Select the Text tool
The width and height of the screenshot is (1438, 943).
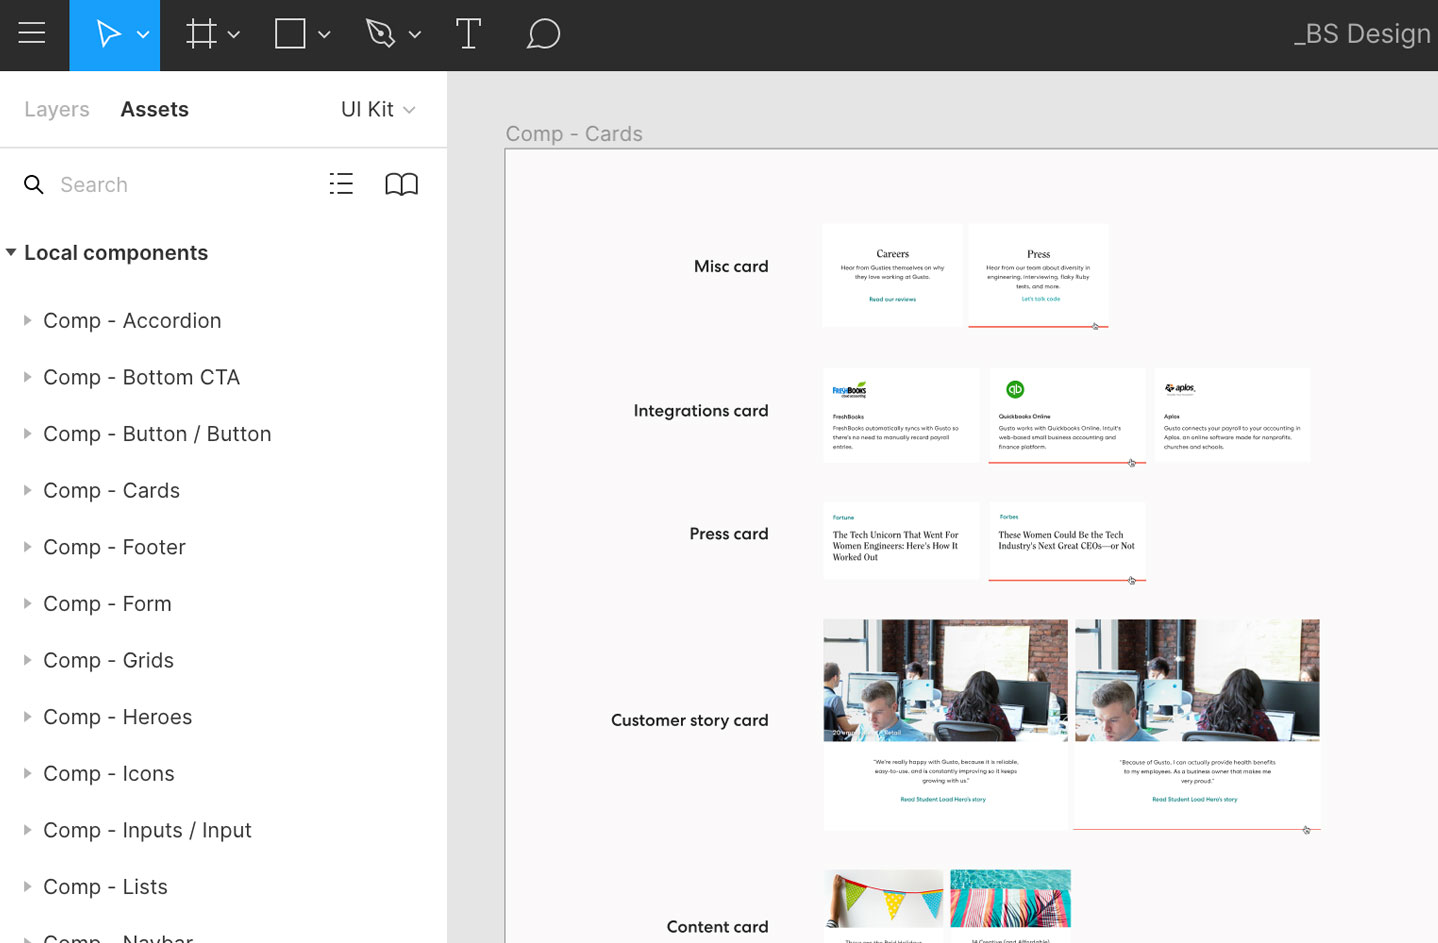point(468,34)
